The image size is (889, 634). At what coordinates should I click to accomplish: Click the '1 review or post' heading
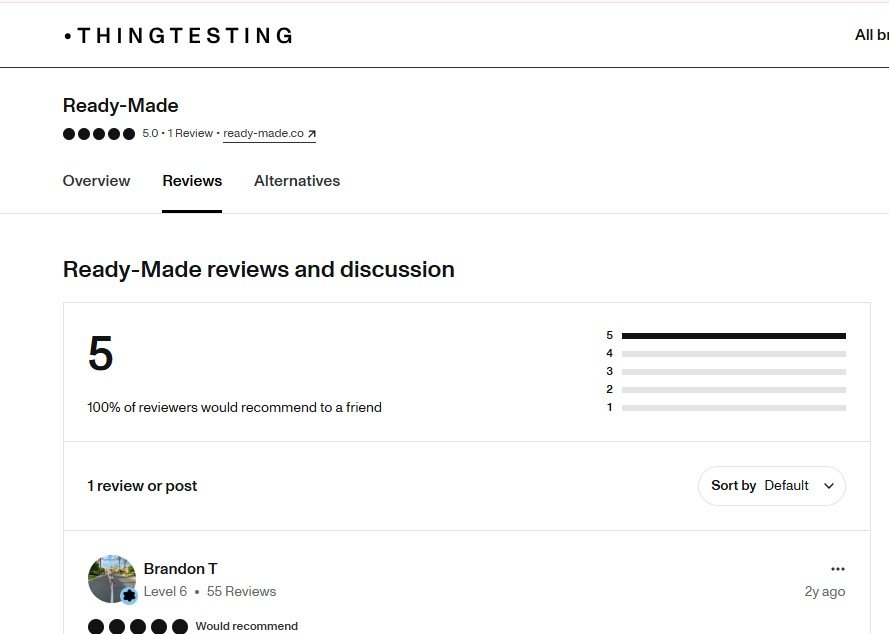click(x=142, y=486)
